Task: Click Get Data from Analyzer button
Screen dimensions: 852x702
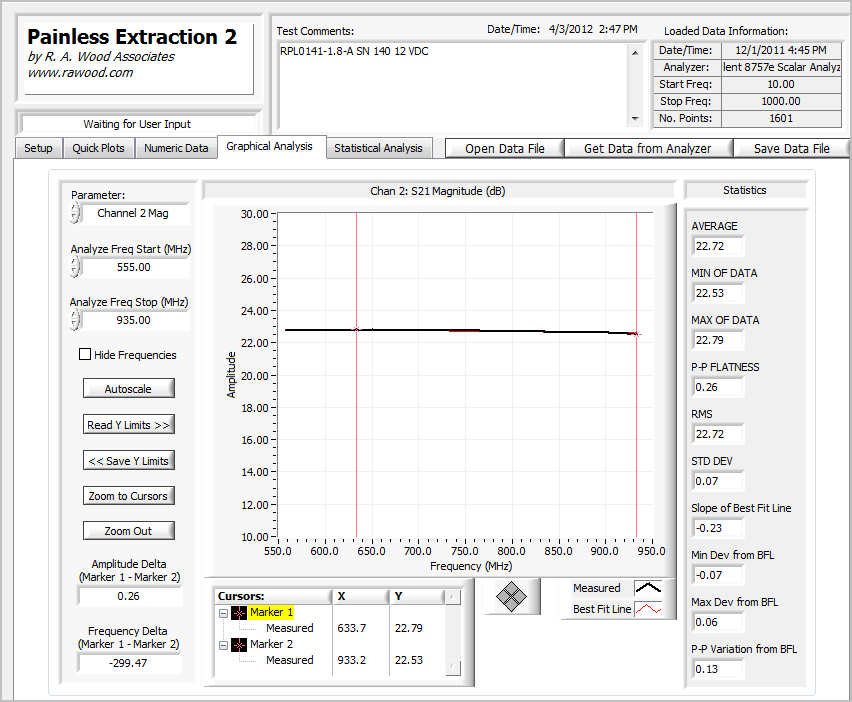Action: (648, 148)
